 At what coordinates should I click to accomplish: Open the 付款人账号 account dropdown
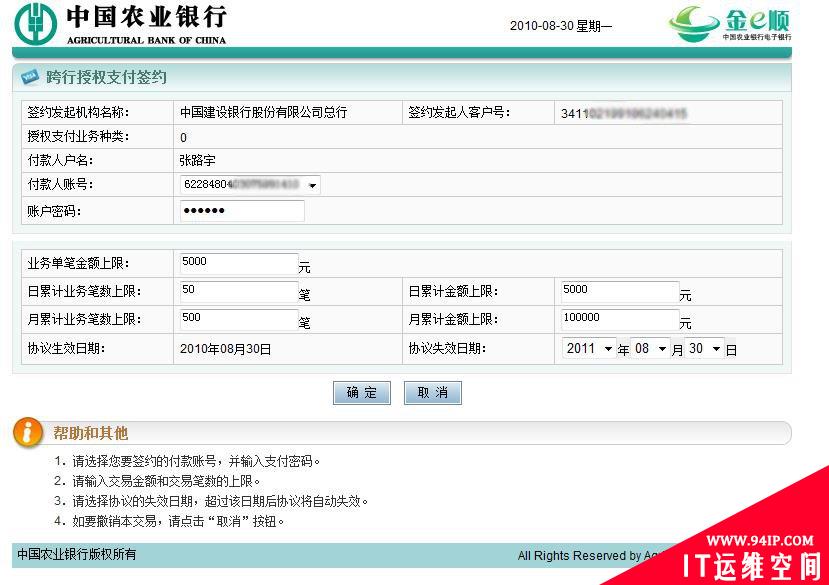pos(250,185)
